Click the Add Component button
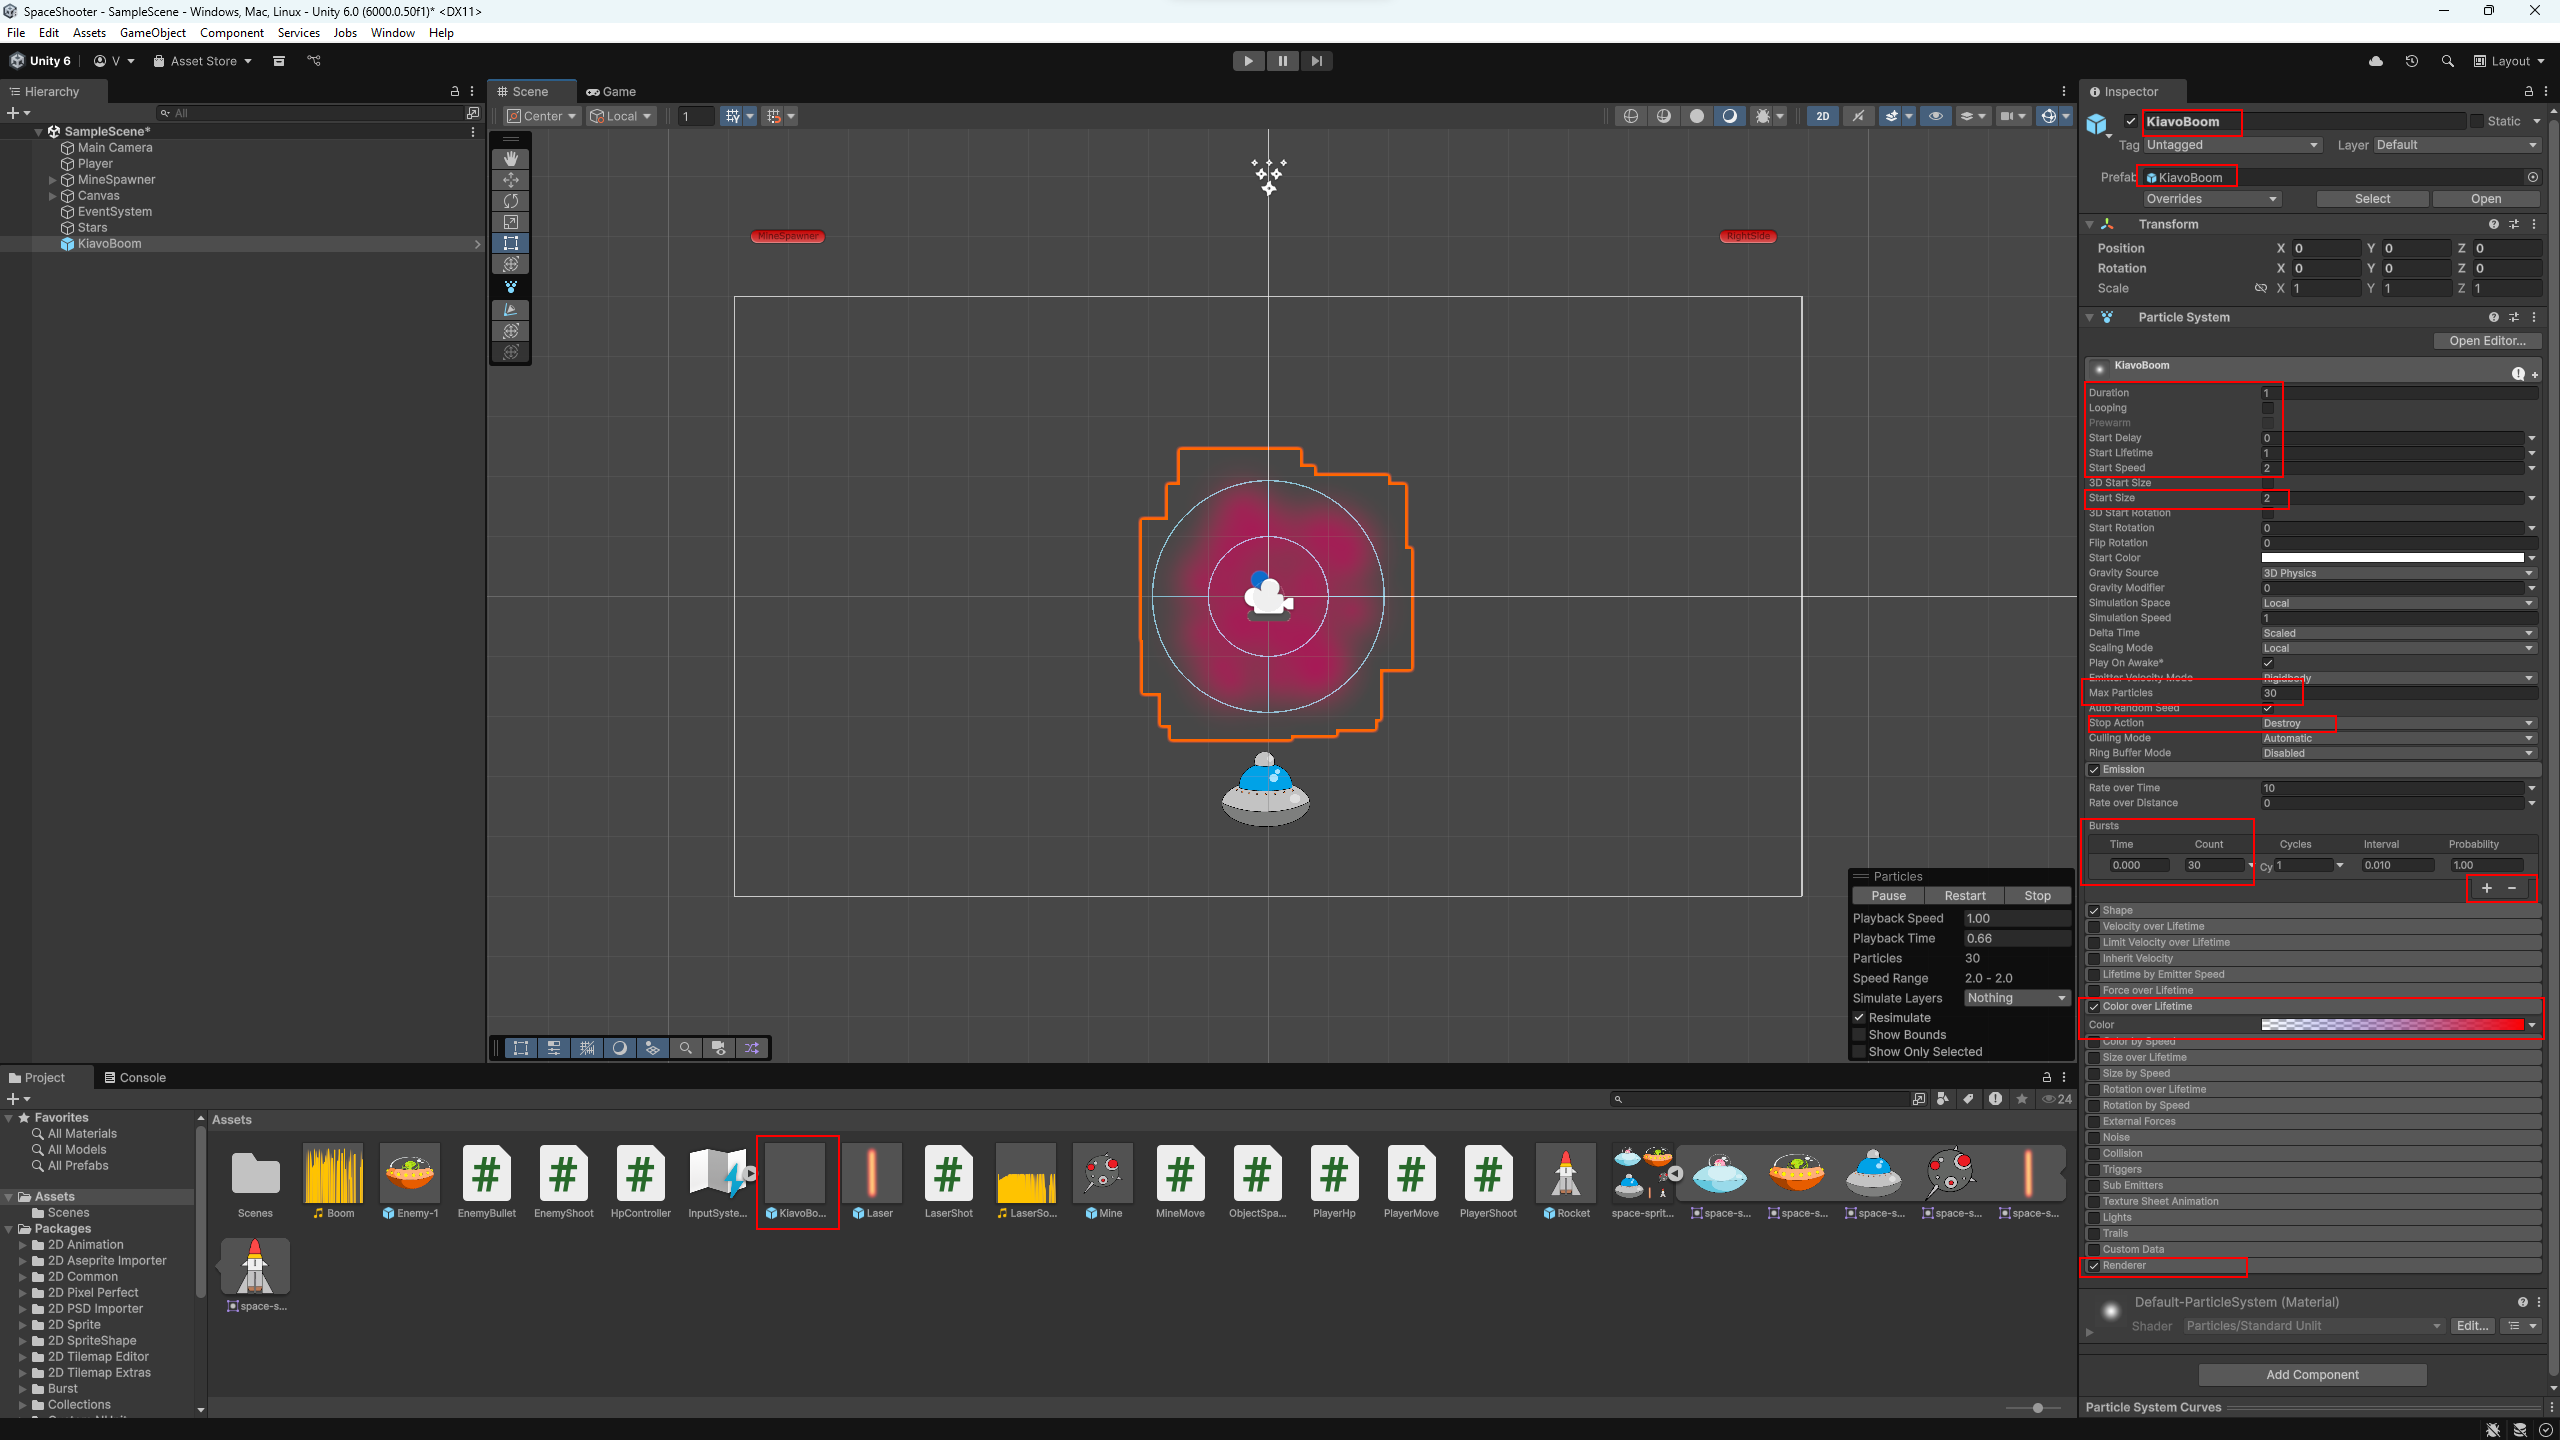This screenshot has height=1440, width=2560. click(x=2312, y=1375)
